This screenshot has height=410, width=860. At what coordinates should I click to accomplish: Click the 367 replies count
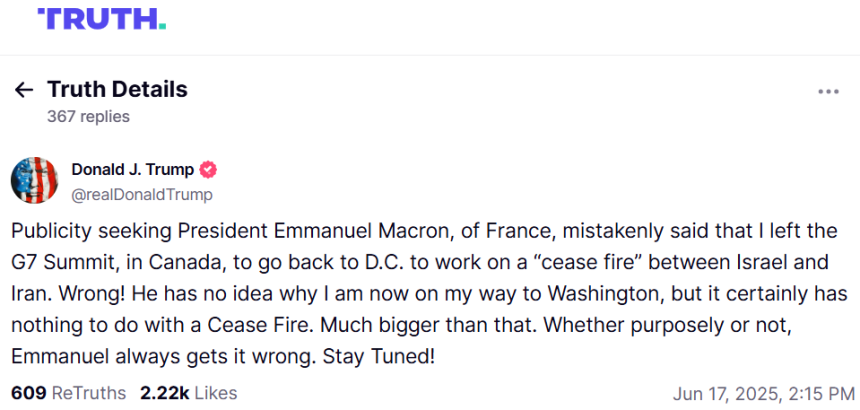(88, 117)
